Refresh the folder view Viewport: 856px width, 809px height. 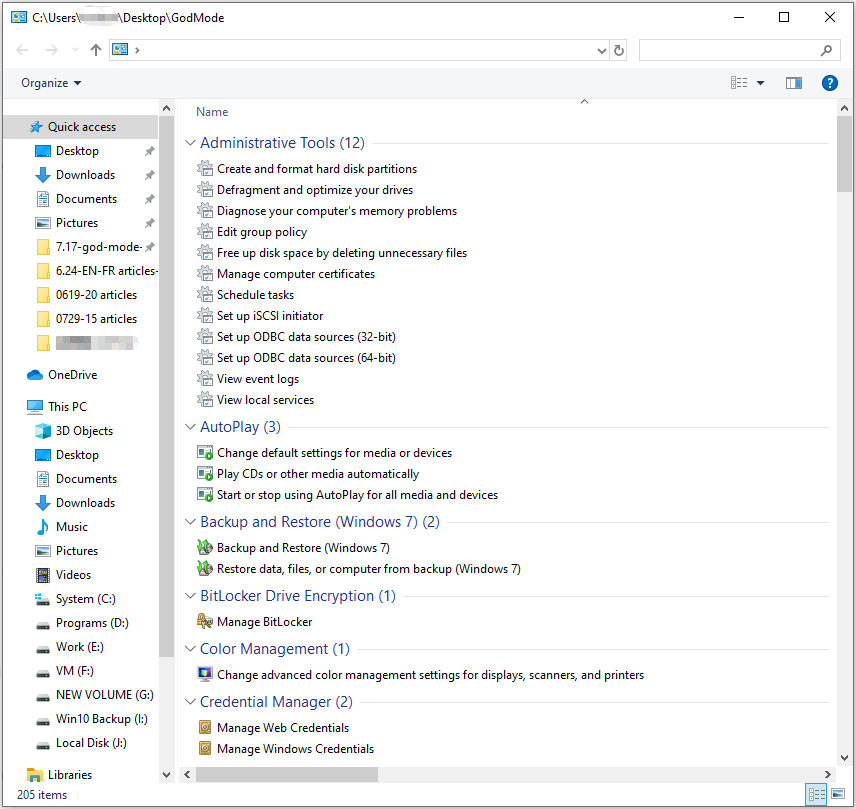[x=619, y=50]
